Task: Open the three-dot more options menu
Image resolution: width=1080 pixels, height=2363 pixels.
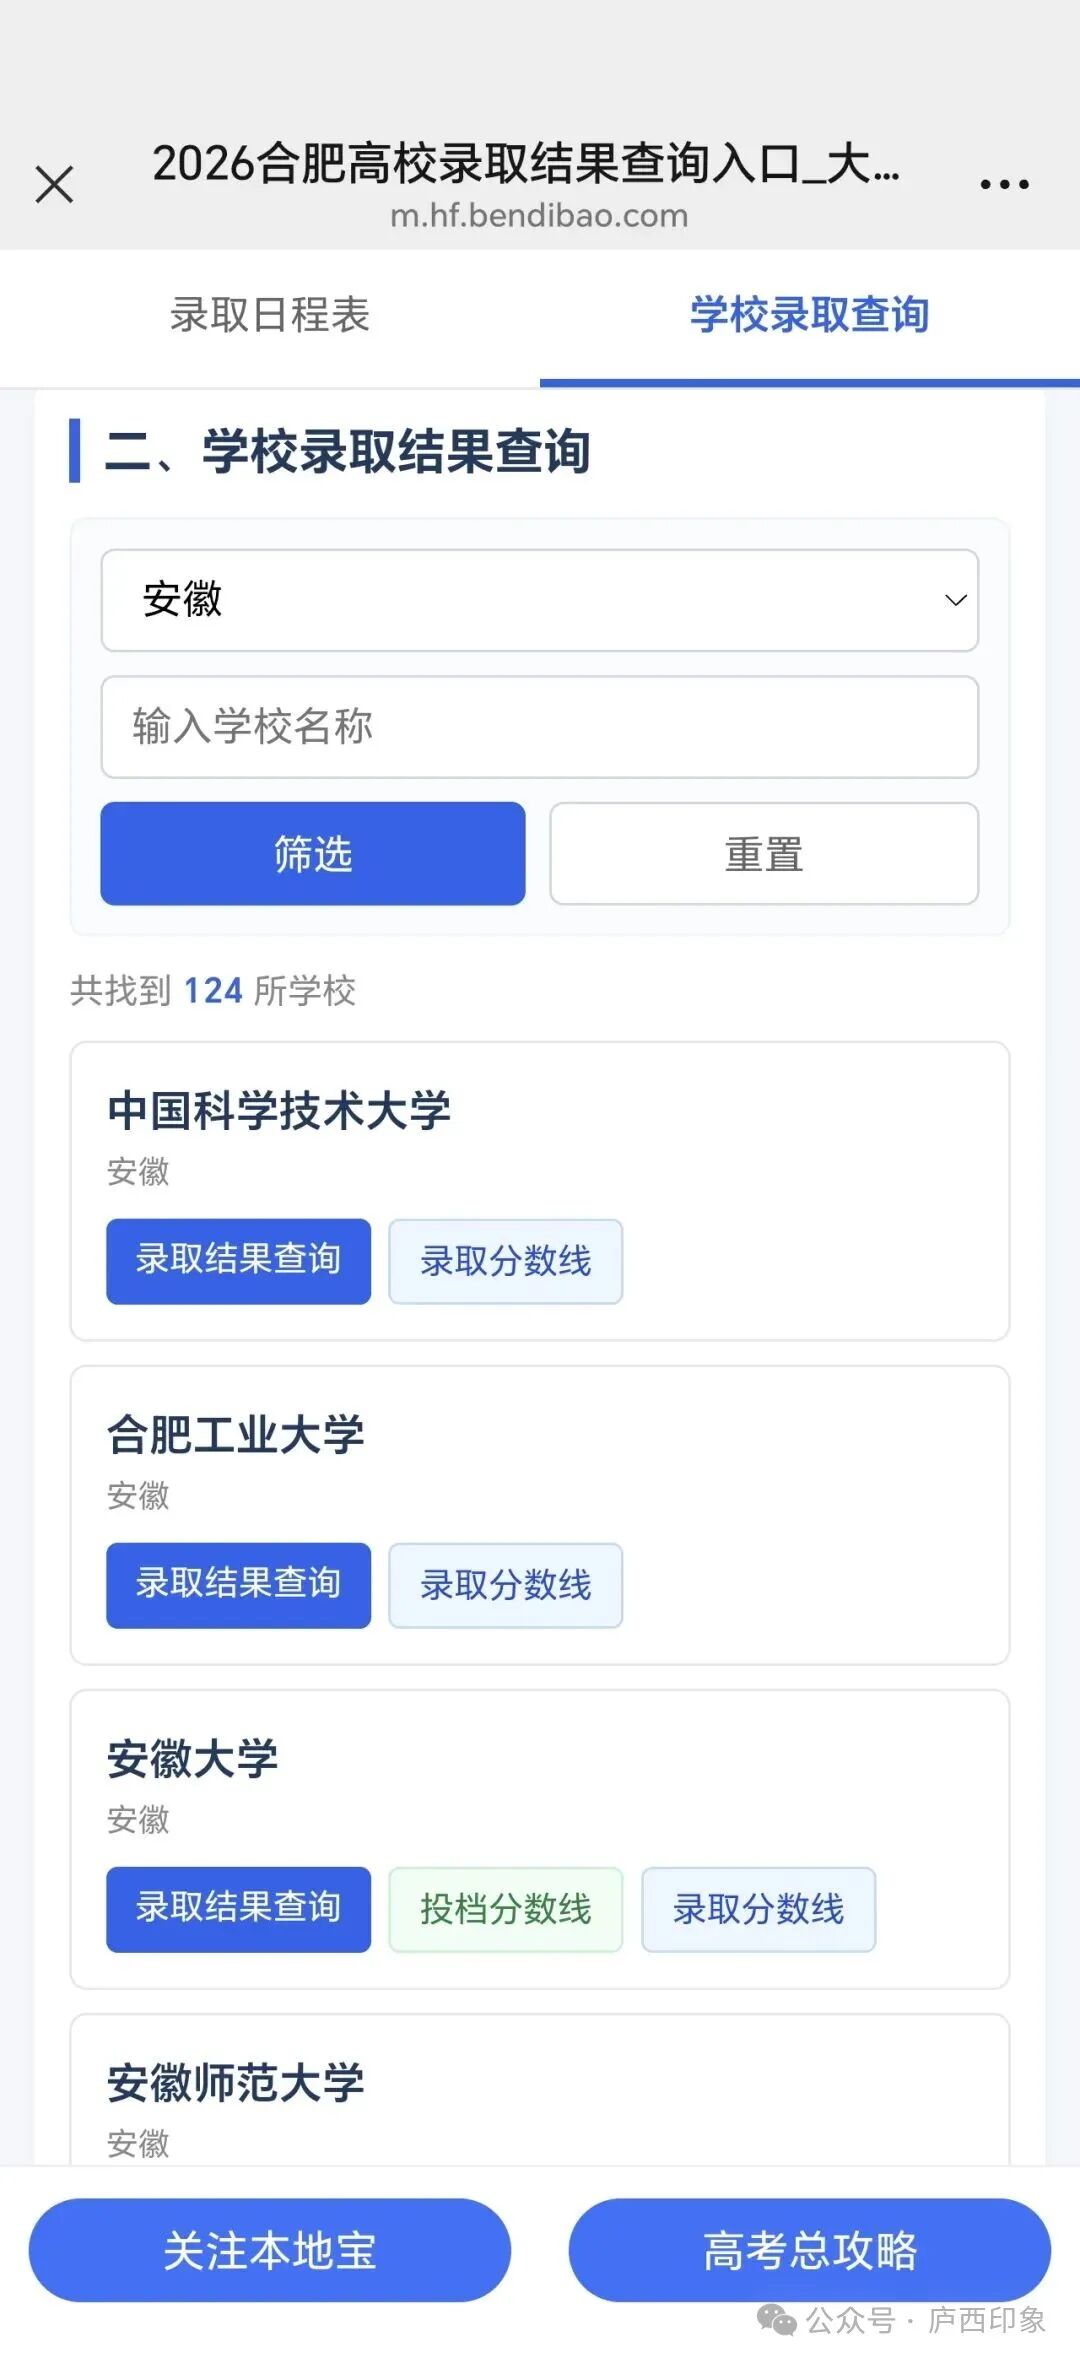Action: pos(1004,184)
